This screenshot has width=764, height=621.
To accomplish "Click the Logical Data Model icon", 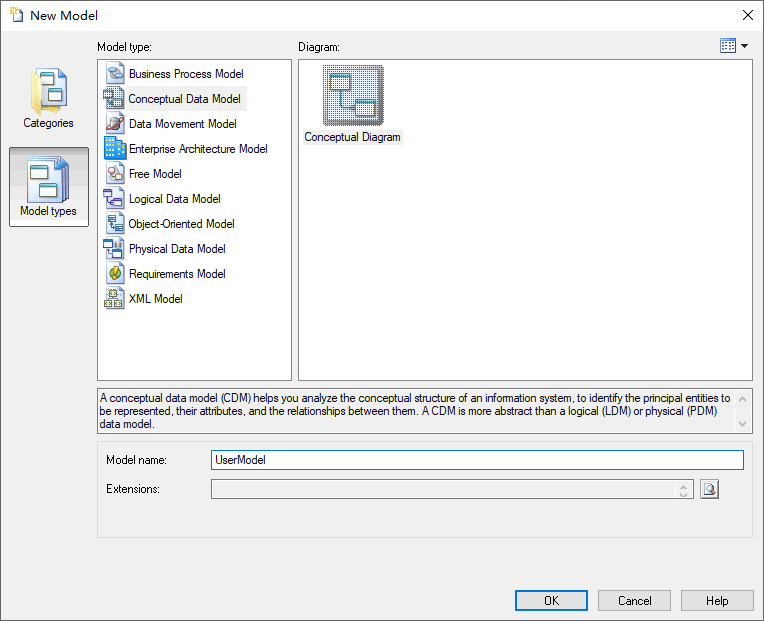I will click(x=114, y=199).
